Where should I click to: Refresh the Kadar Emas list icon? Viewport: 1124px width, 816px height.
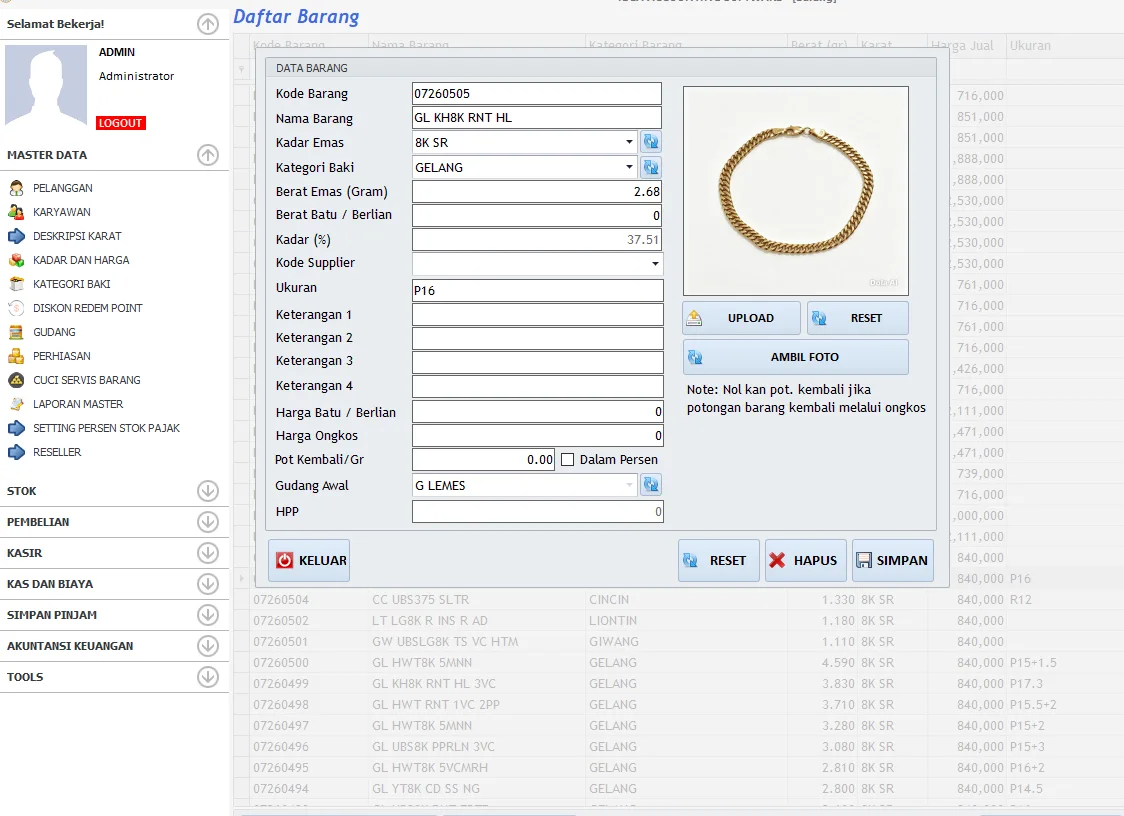(651, 142)
